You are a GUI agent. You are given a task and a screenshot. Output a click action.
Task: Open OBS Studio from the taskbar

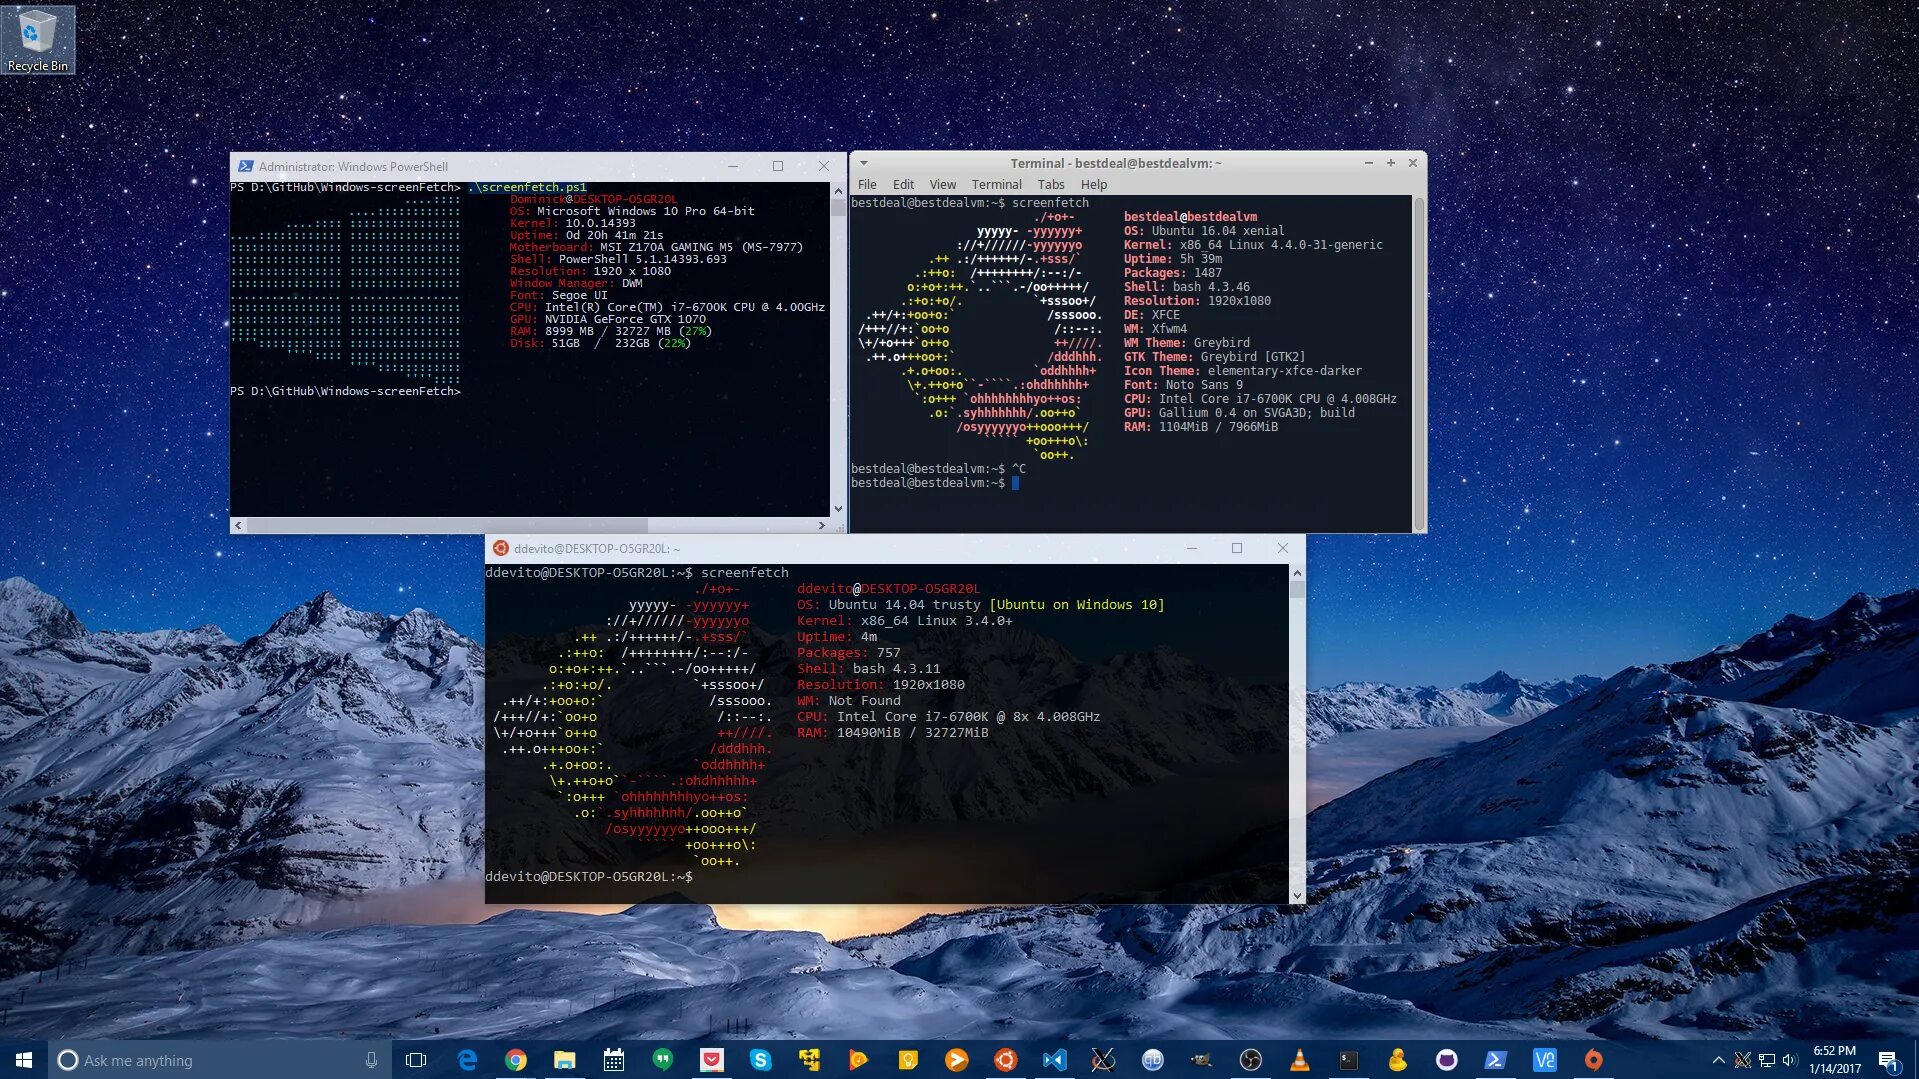tap(1251, 1060)
